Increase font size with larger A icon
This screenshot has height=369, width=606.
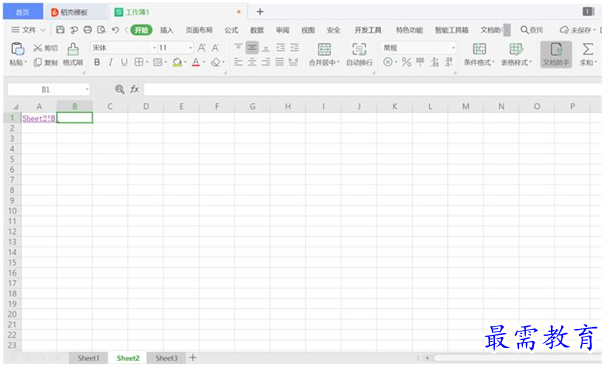201,48
